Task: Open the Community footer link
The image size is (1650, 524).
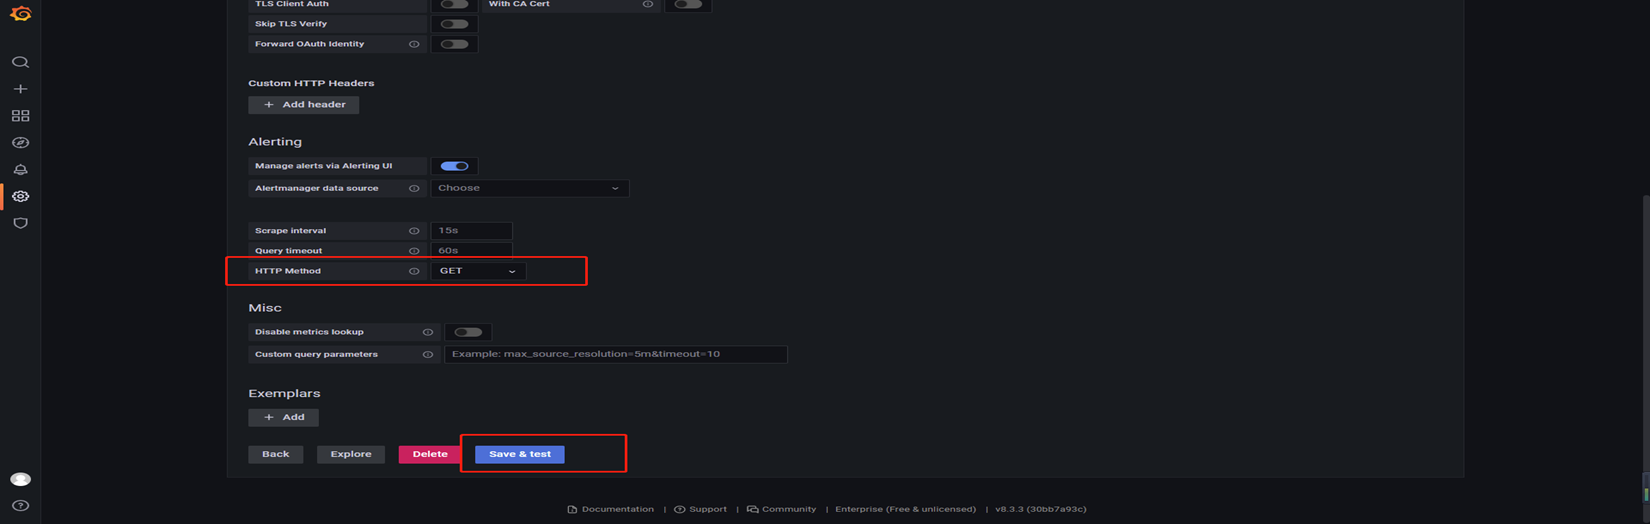Action: (782, 509)
